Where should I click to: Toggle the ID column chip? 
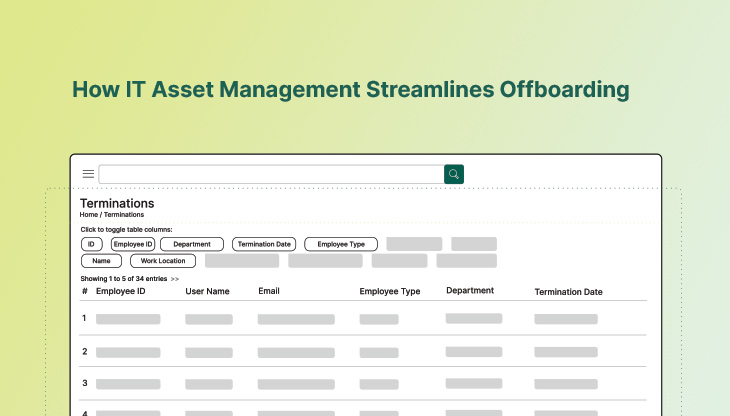point(91,244)
